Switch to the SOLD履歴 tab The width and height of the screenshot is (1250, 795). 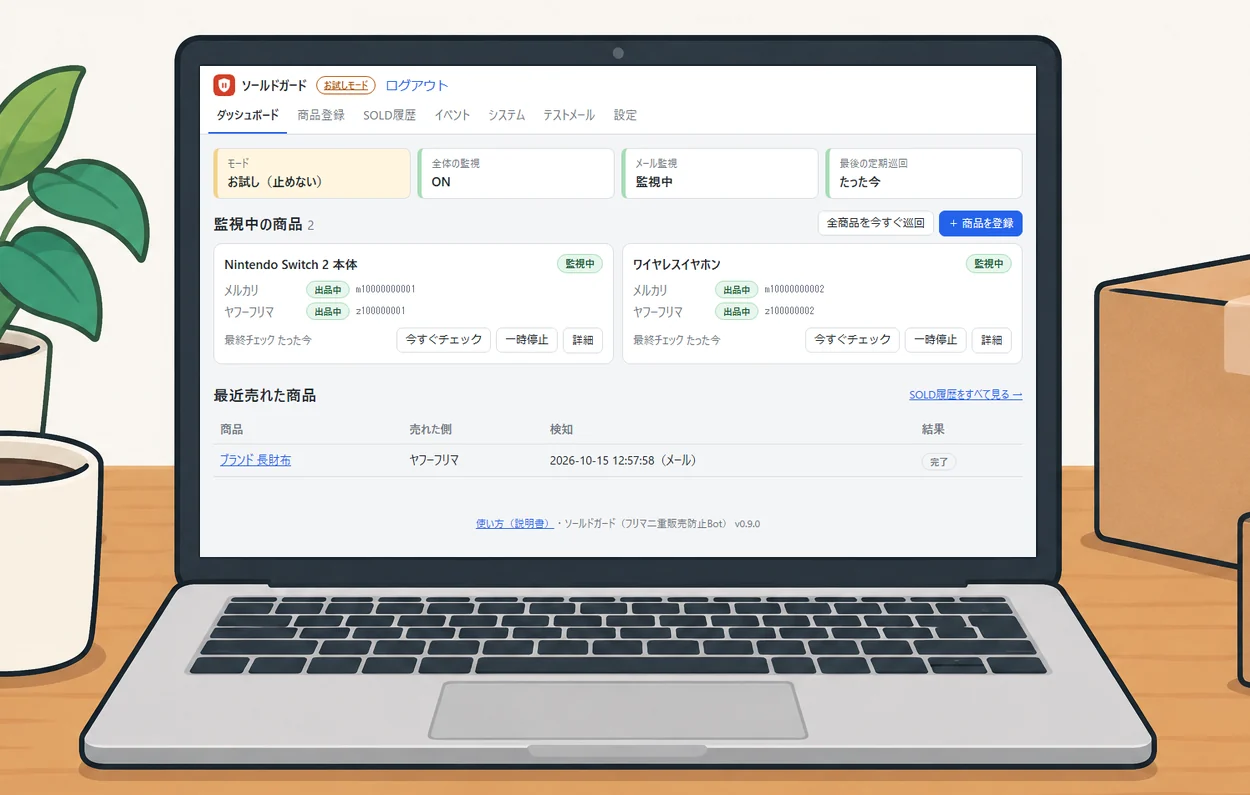tap(389, 115)
